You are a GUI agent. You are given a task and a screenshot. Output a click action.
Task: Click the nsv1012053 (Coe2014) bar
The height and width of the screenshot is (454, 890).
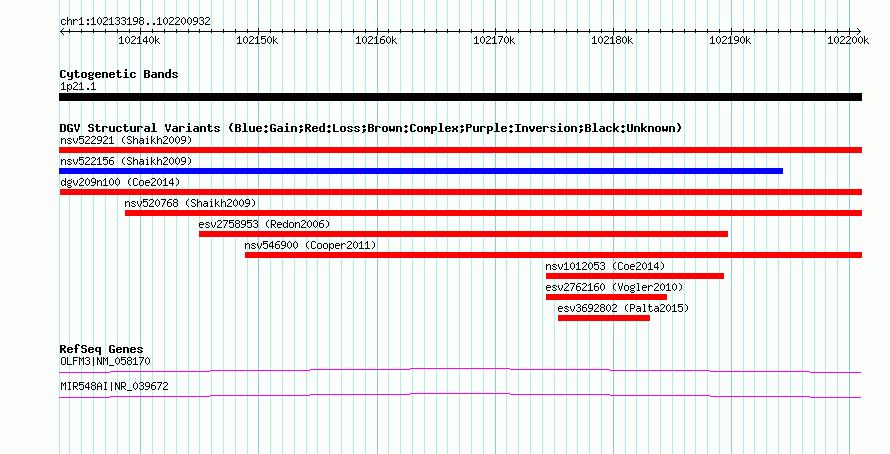[635, 276]
